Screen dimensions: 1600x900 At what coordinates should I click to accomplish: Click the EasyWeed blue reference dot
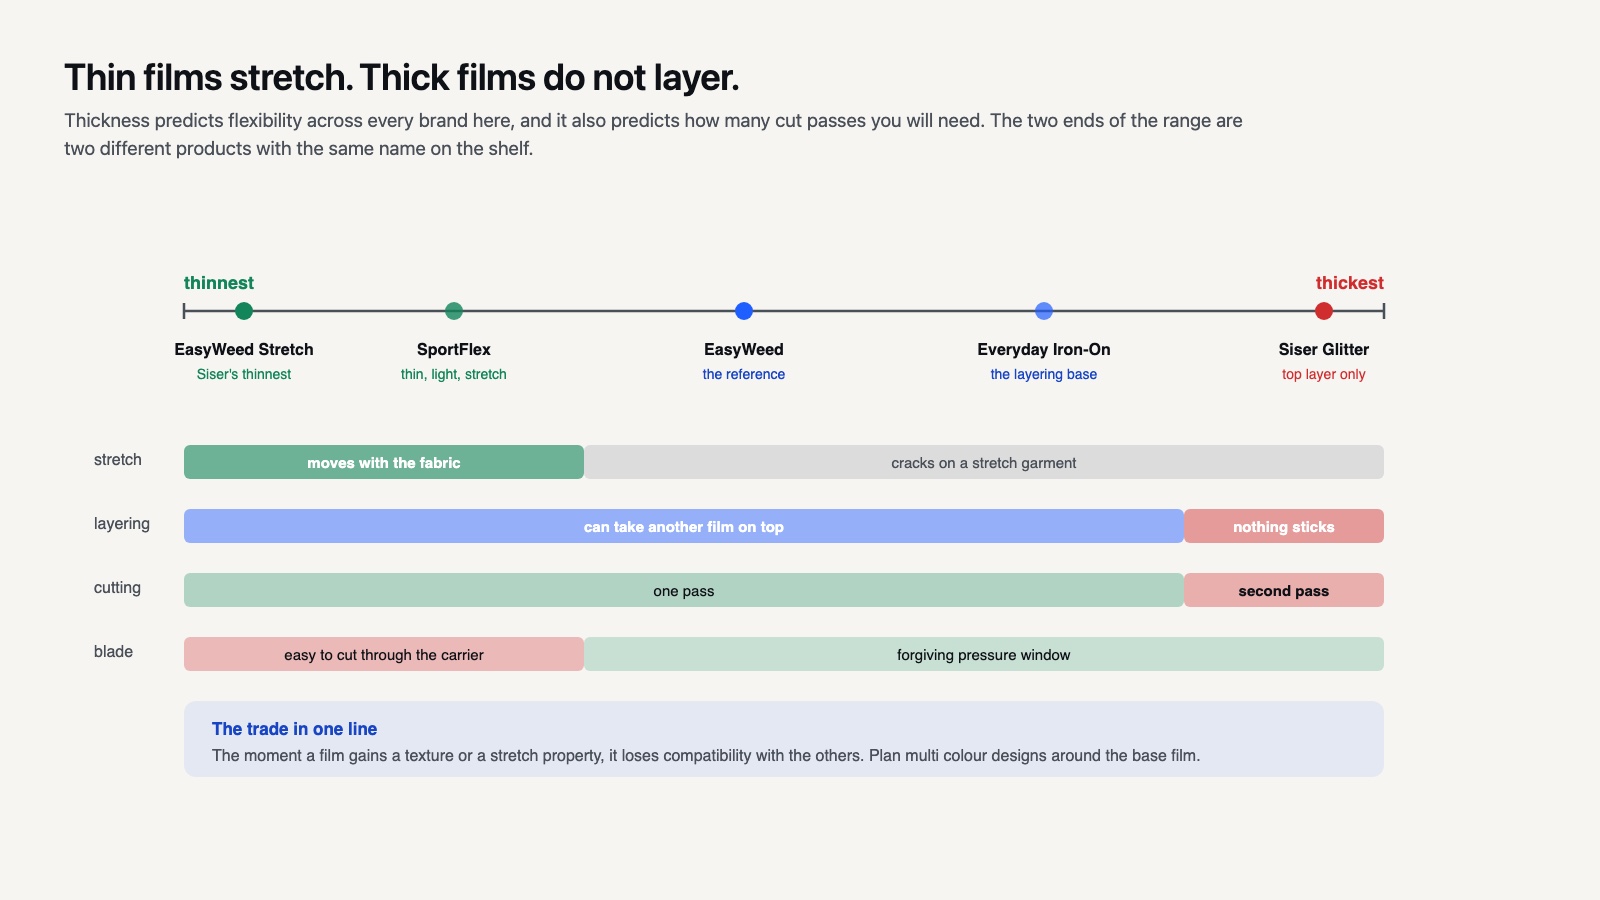pos(744,311)
